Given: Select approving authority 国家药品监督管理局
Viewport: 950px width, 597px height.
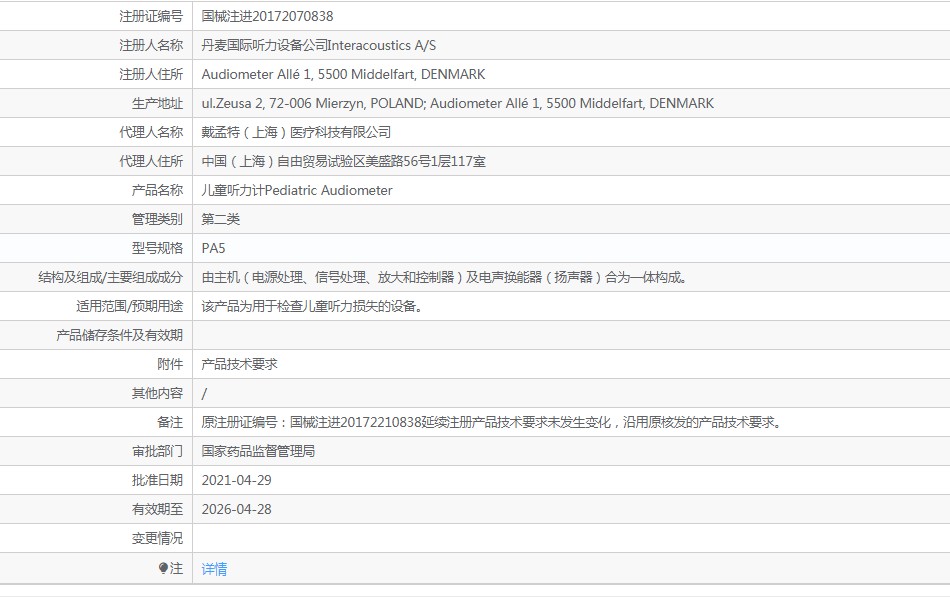Looking at the screenshot, I should pyautogui.click(x=258, y=452).
